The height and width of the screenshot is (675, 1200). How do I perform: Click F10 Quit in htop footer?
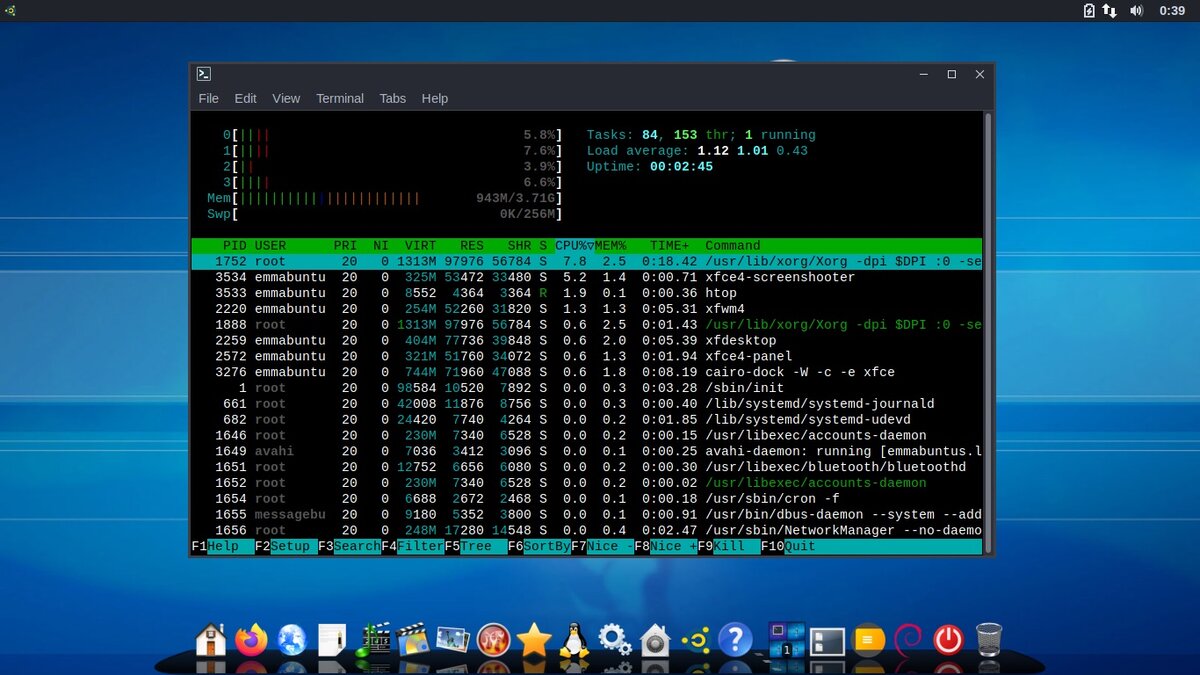(x=791, y=547)
